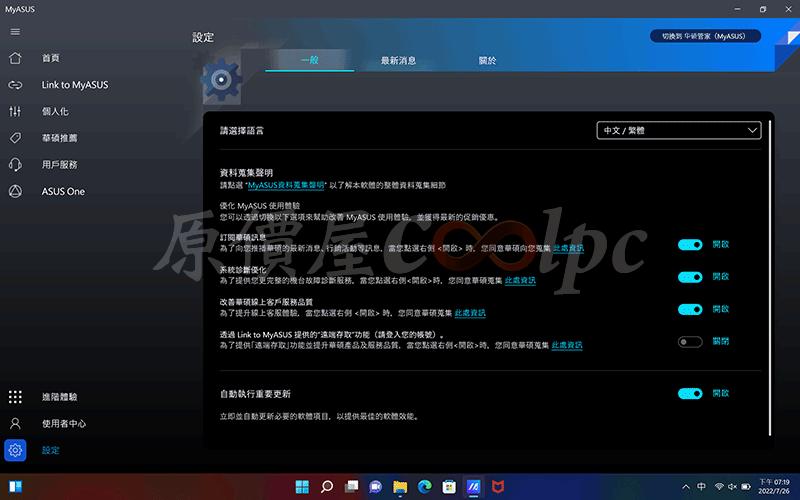
Task: Open 使用者中心 user icon
Action: [x=15, y=424]
